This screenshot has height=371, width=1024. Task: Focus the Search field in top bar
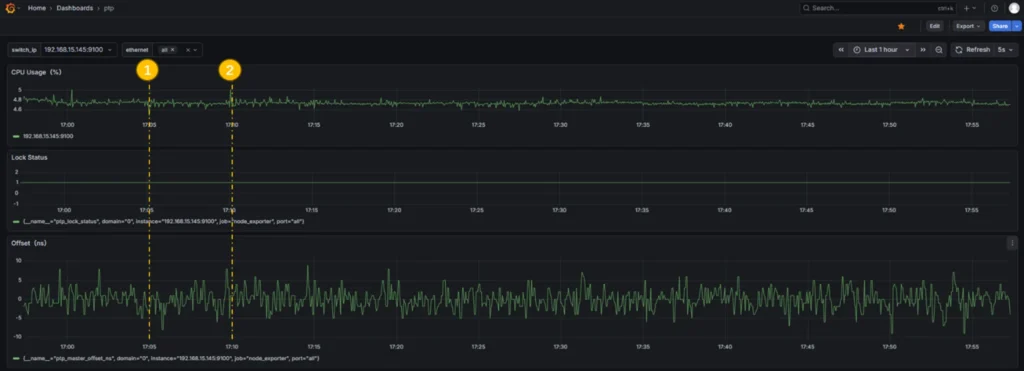pyautogui.click(x=879, y=8)
